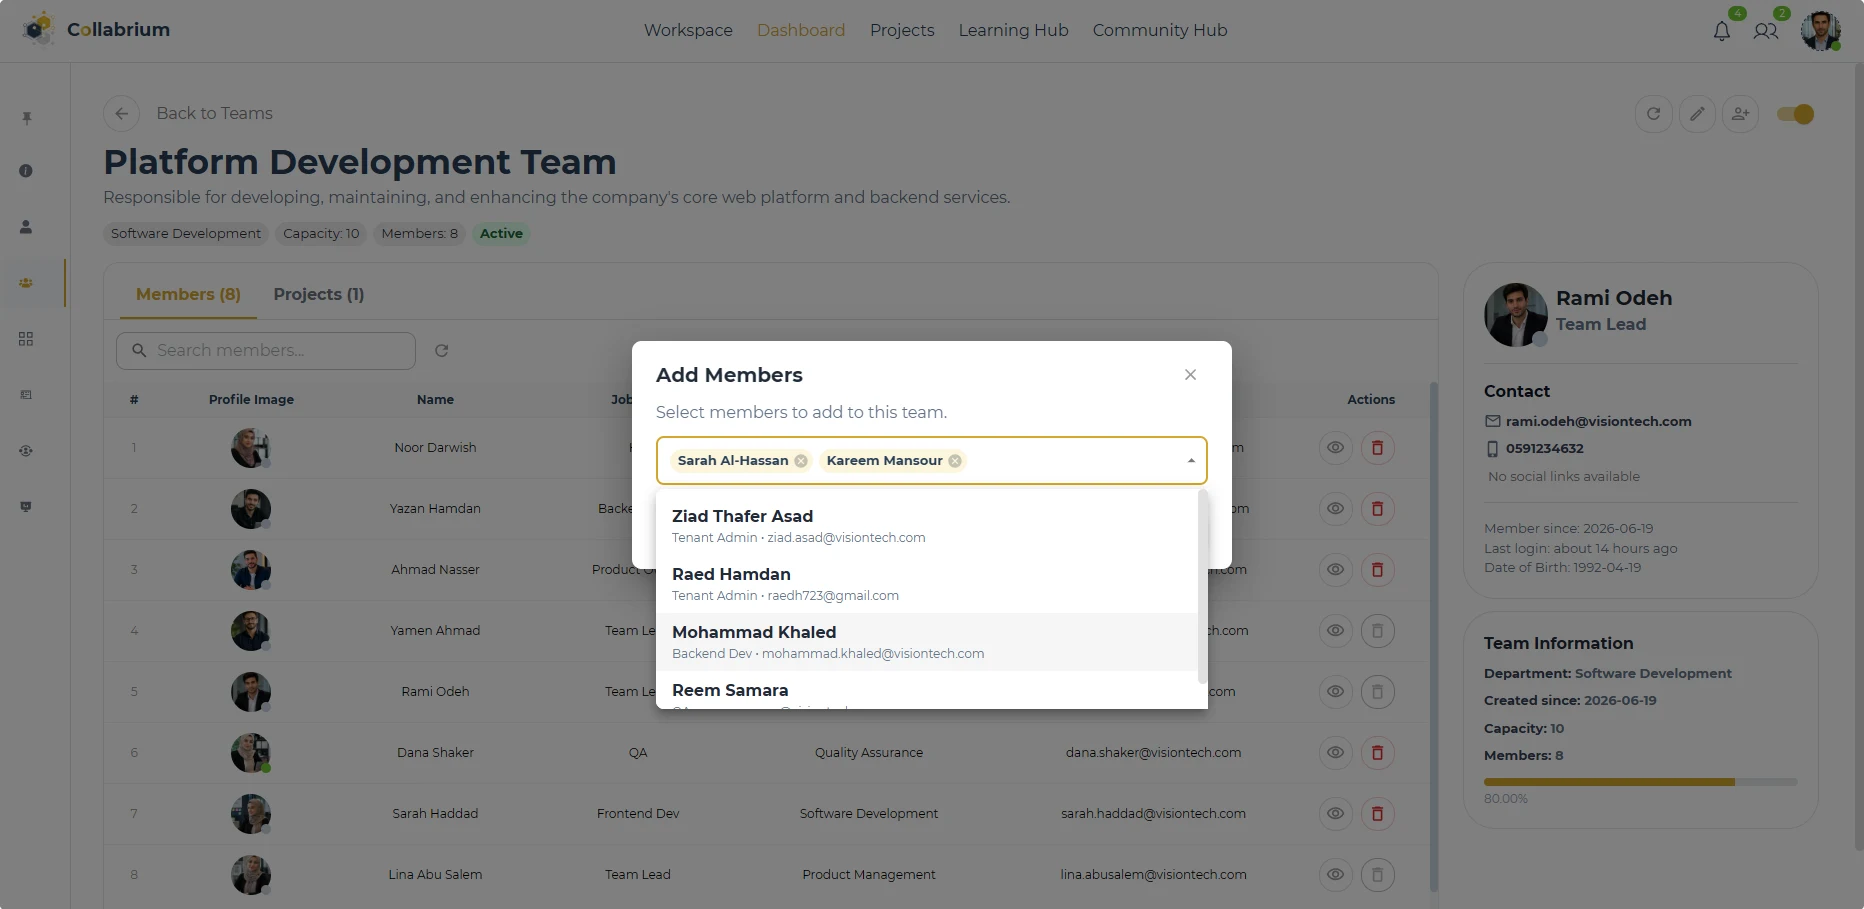Open the Projects menu item

pyautogui.click(x=902, y=30)
